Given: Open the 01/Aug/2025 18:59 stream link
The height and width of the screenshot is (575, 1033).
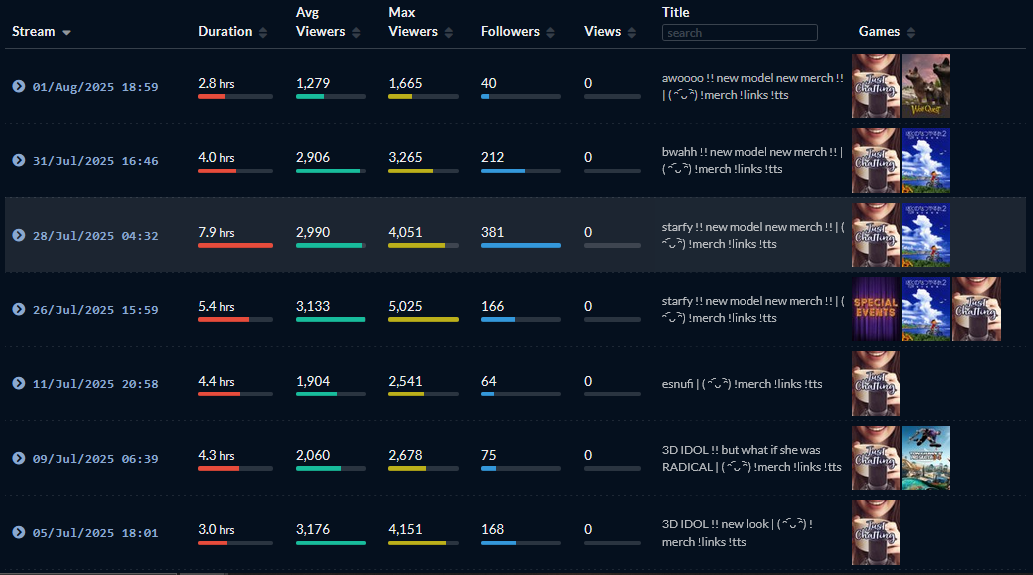Looking at the screenshot, I should (x=96, y=87).
